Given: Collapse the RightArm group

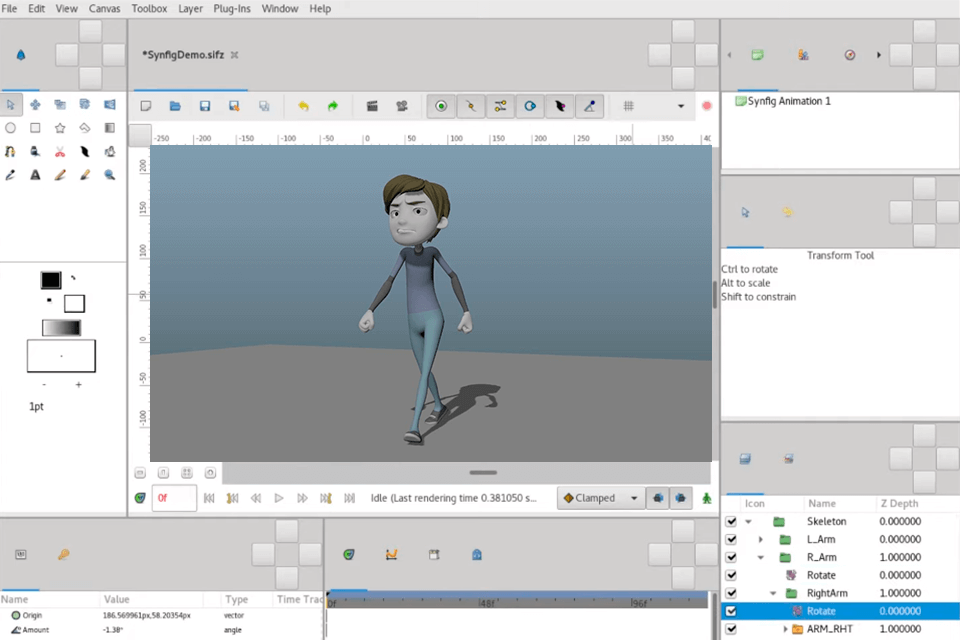Looking at the screenshot, I should 772,593.
